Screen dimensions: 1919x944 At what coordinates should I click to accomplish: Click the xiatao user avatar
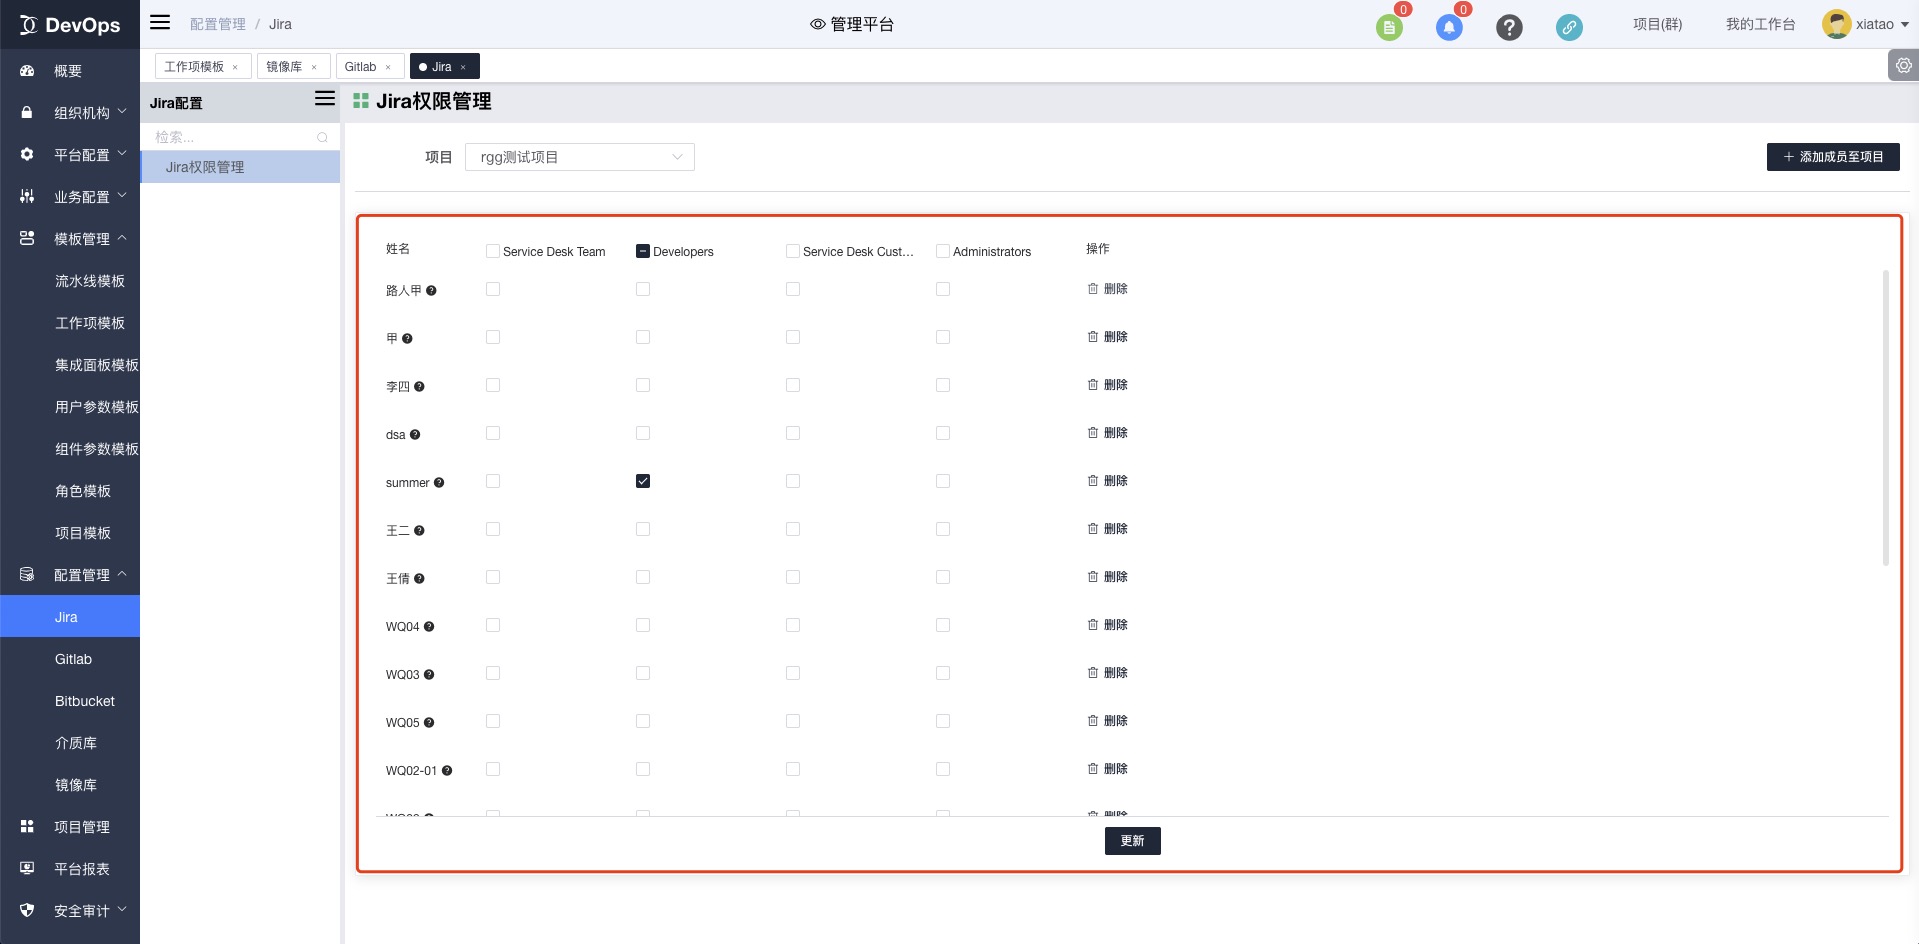tap(1836, 24)
